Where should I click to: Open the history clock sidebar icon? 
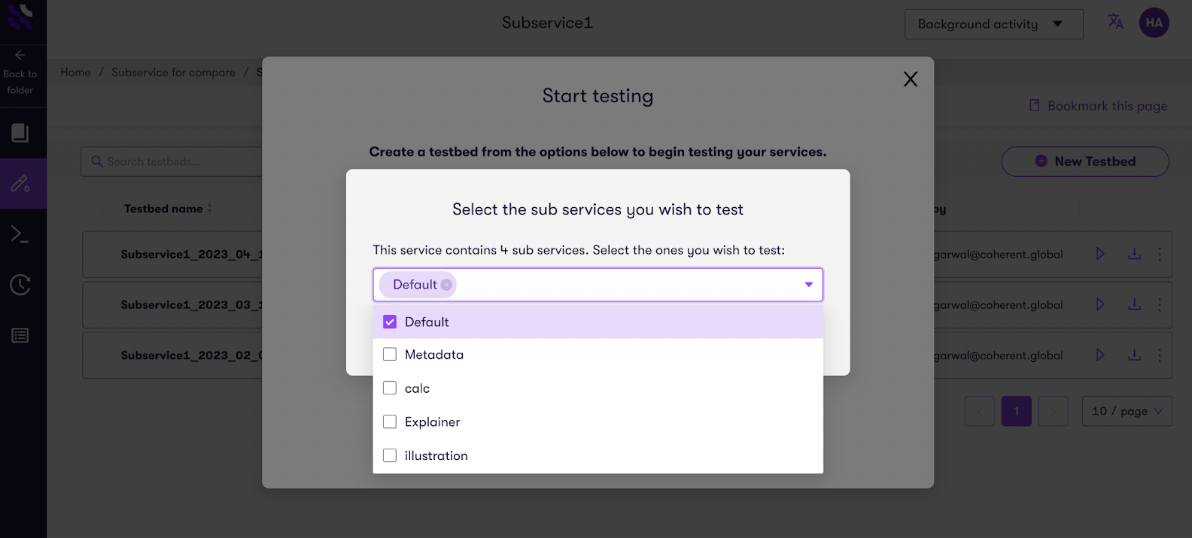[x=20, y=285]
